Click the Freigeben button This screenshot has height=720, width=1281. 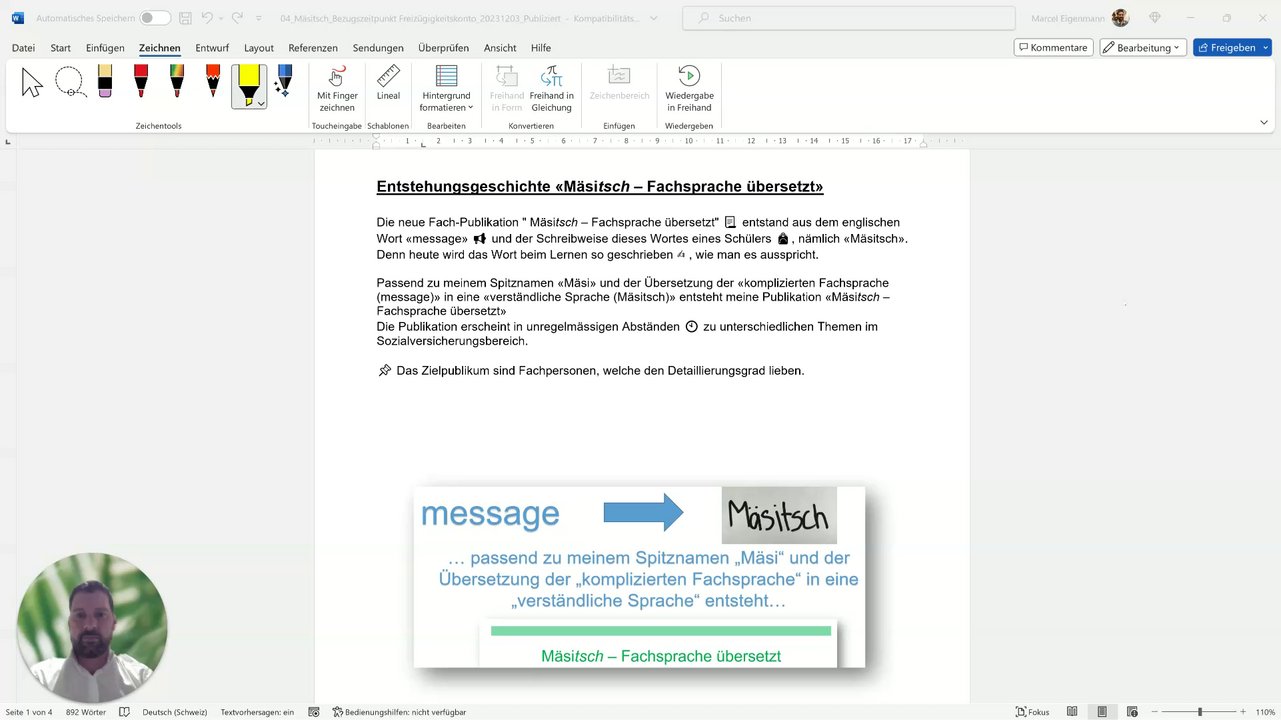pos(1232,47)
